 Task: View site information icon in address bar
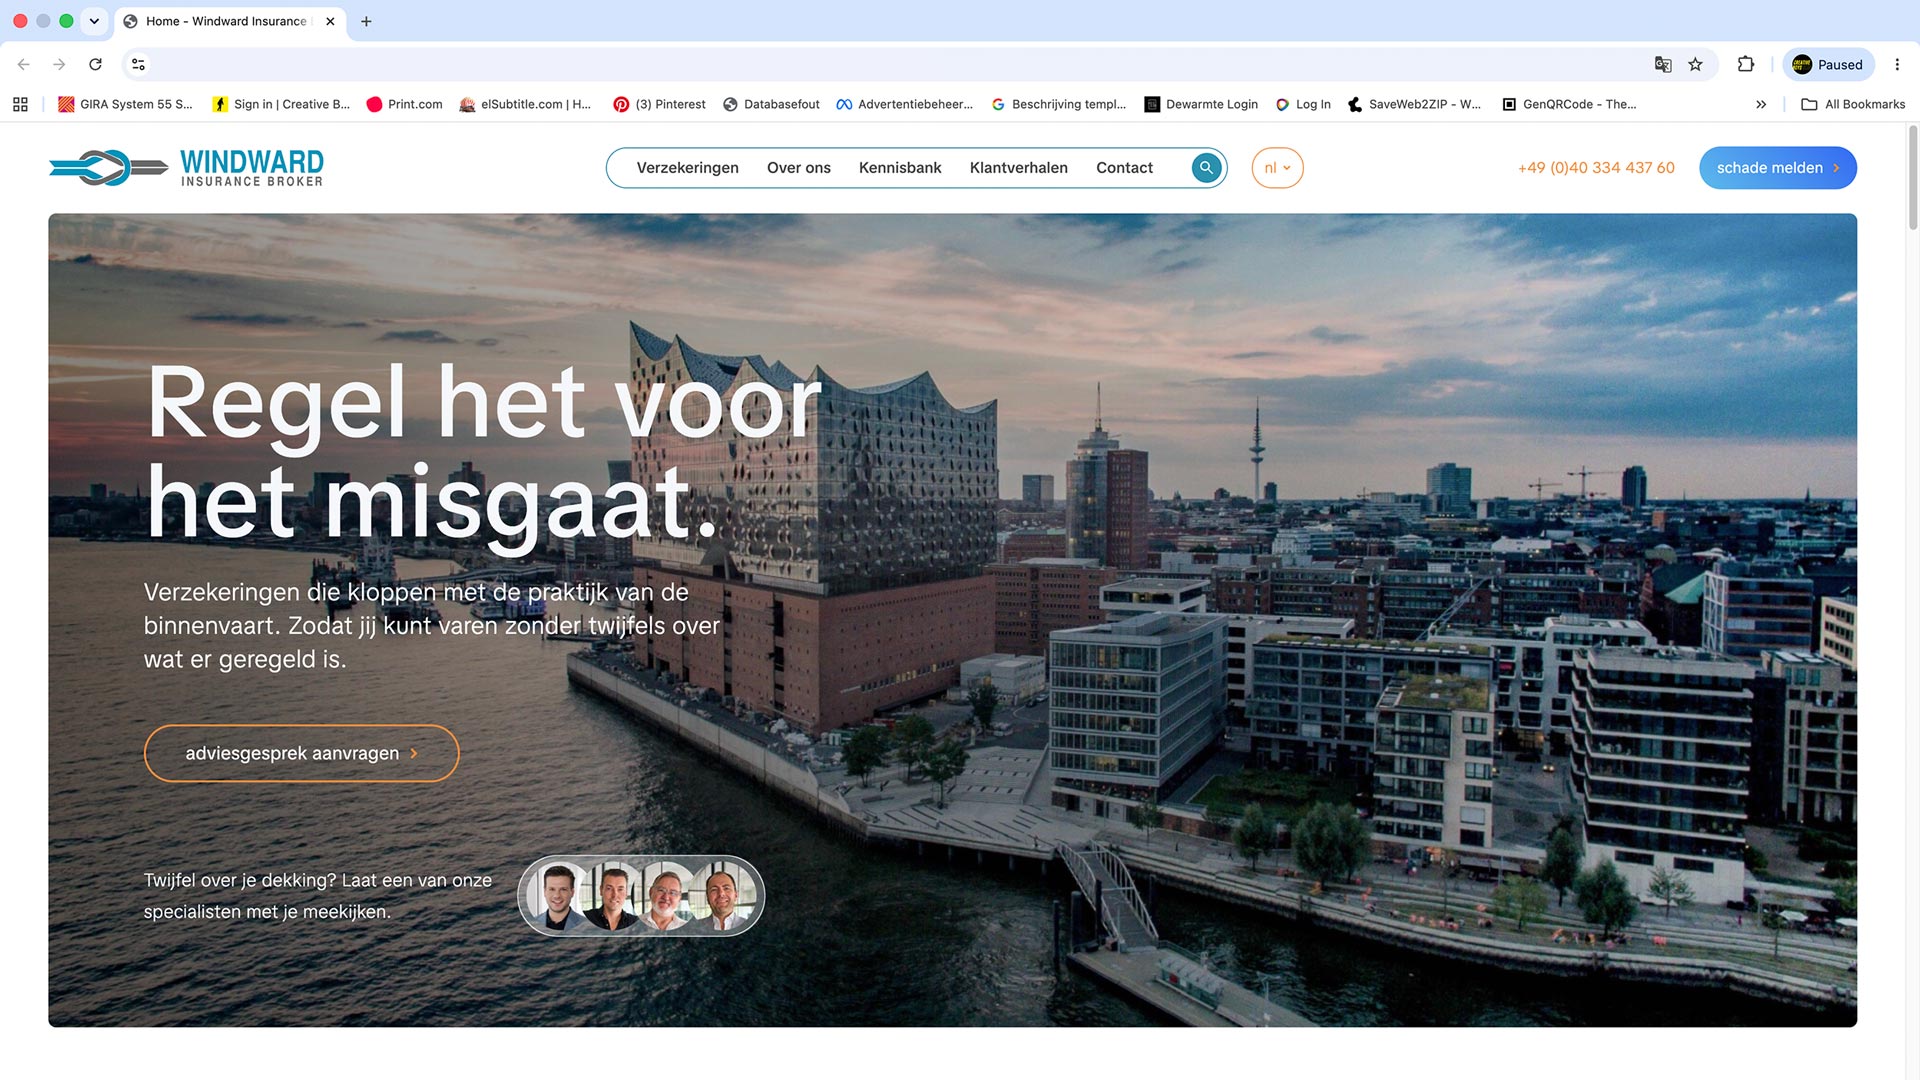click(x=138, y=64)
